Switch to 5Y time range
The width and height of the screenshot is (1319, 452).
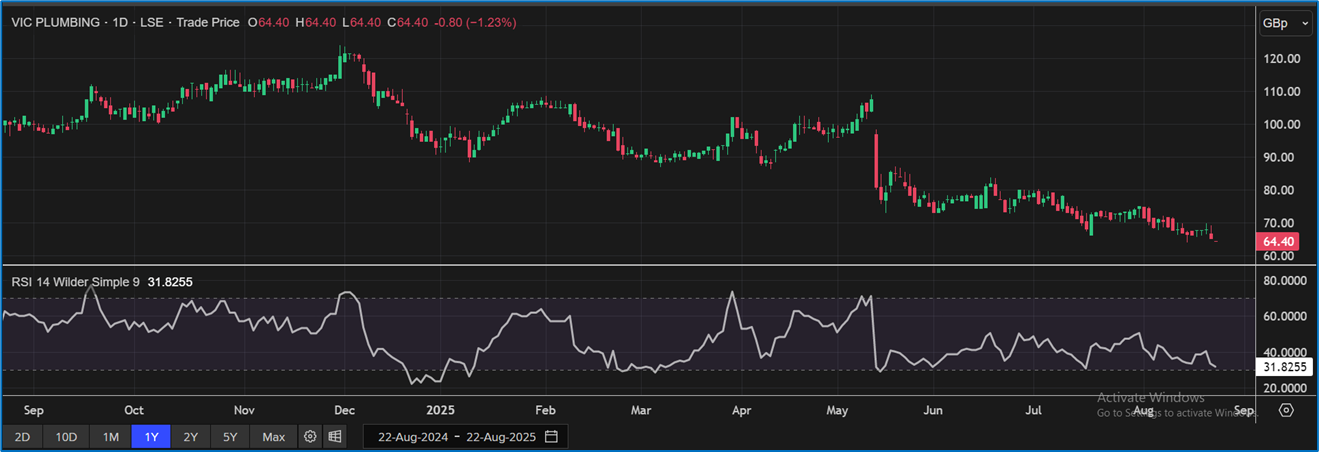230,437
